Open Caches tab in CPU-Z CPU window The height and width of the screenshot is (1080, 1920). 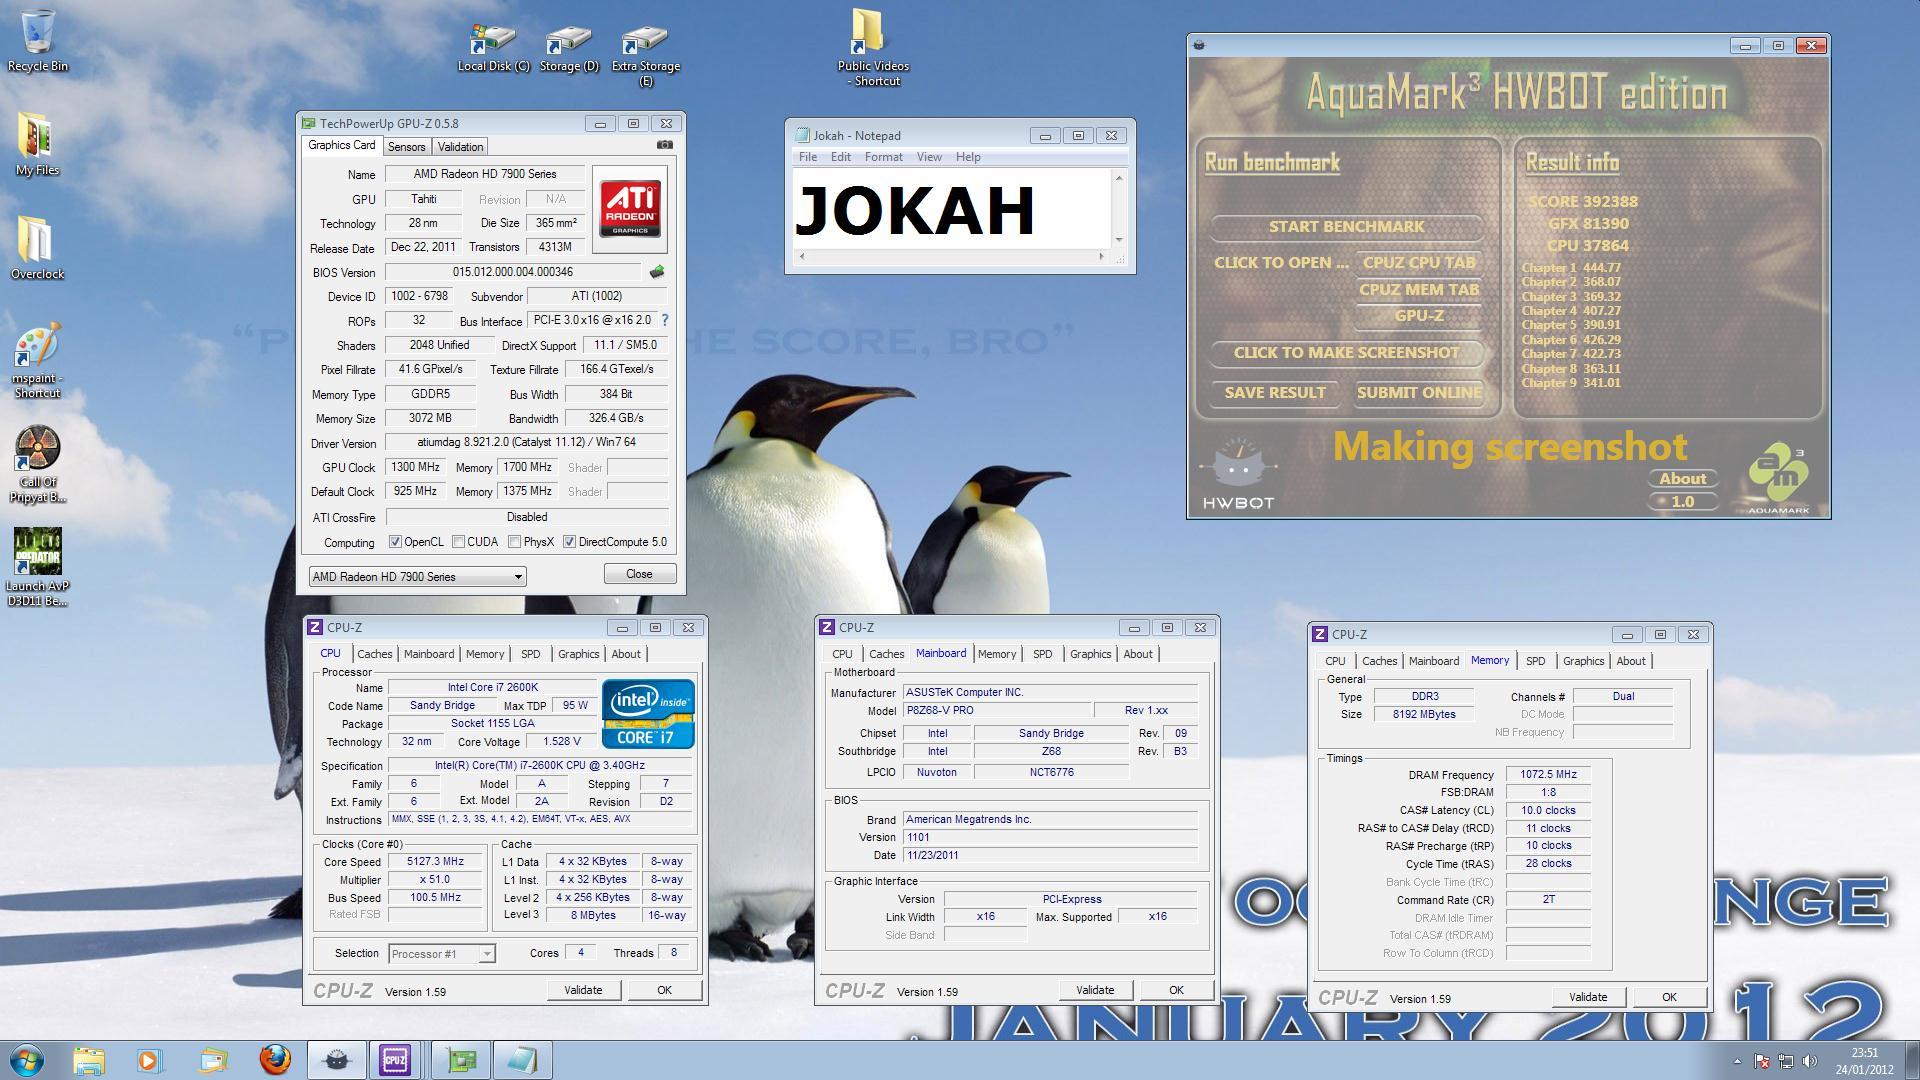pyautogui.click(x=375, y=654)
